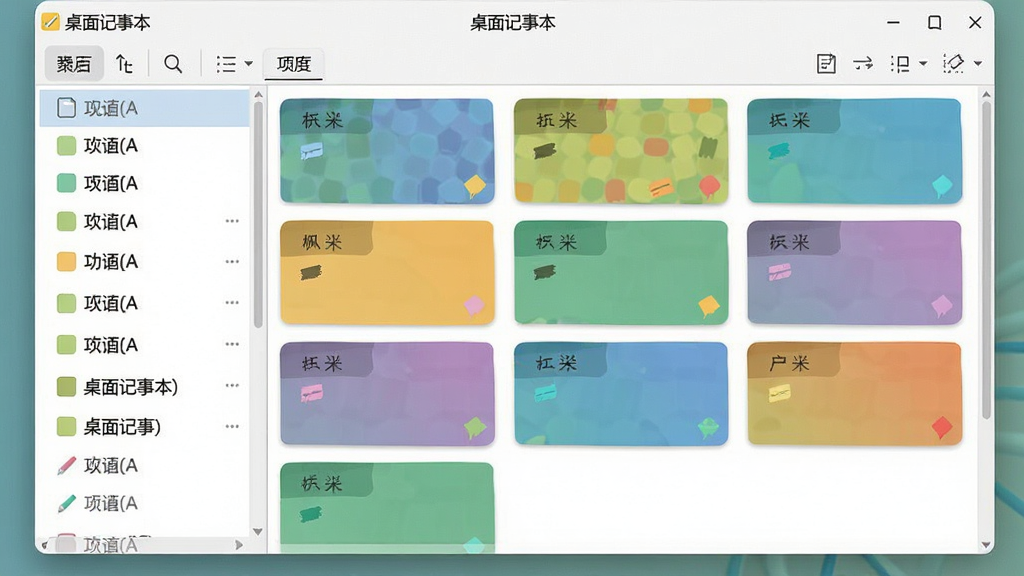
Task: Click the main area scrollbar up arrow
Action: [986, 95]
